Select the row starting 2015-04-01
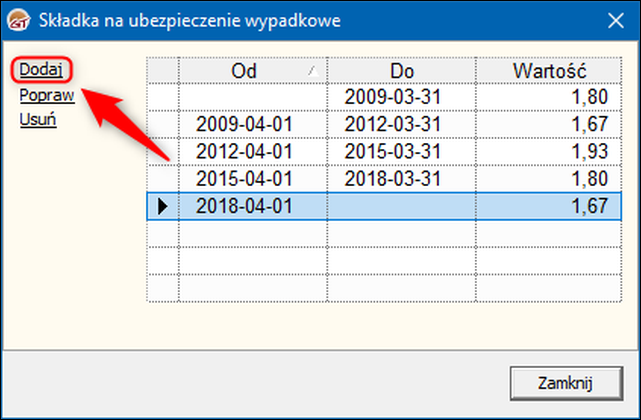641x420 pixels. pyautogui.click(x=244, y=179)
